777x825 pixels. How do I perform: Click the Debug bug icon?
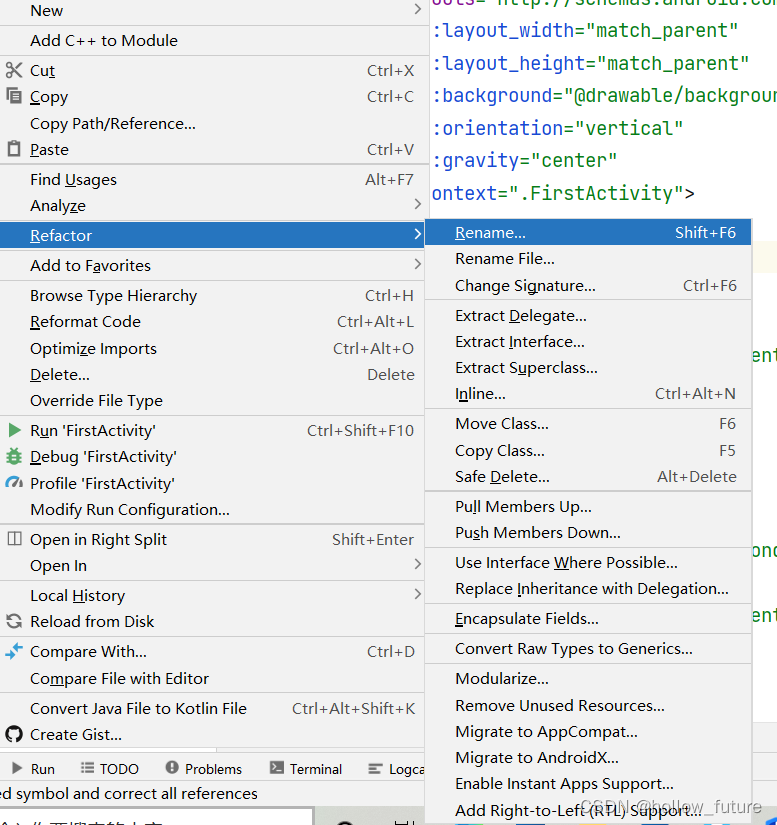point(14,456)
